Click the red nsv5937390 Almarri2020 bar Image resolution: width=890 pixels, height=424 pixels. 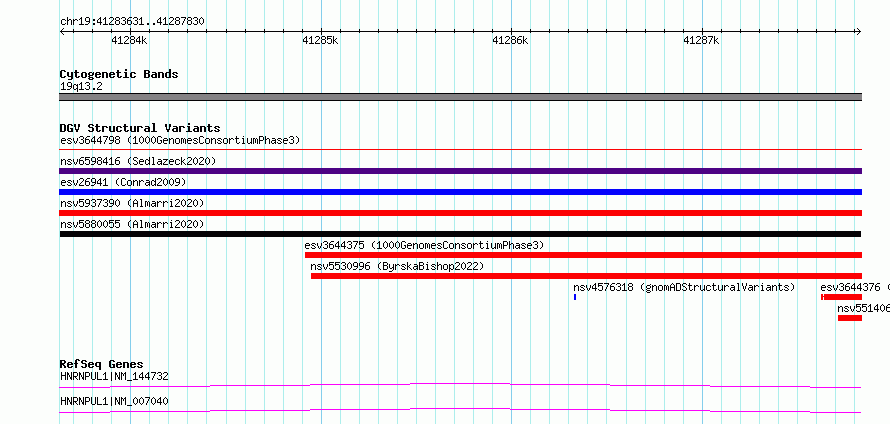pos(460,213)
